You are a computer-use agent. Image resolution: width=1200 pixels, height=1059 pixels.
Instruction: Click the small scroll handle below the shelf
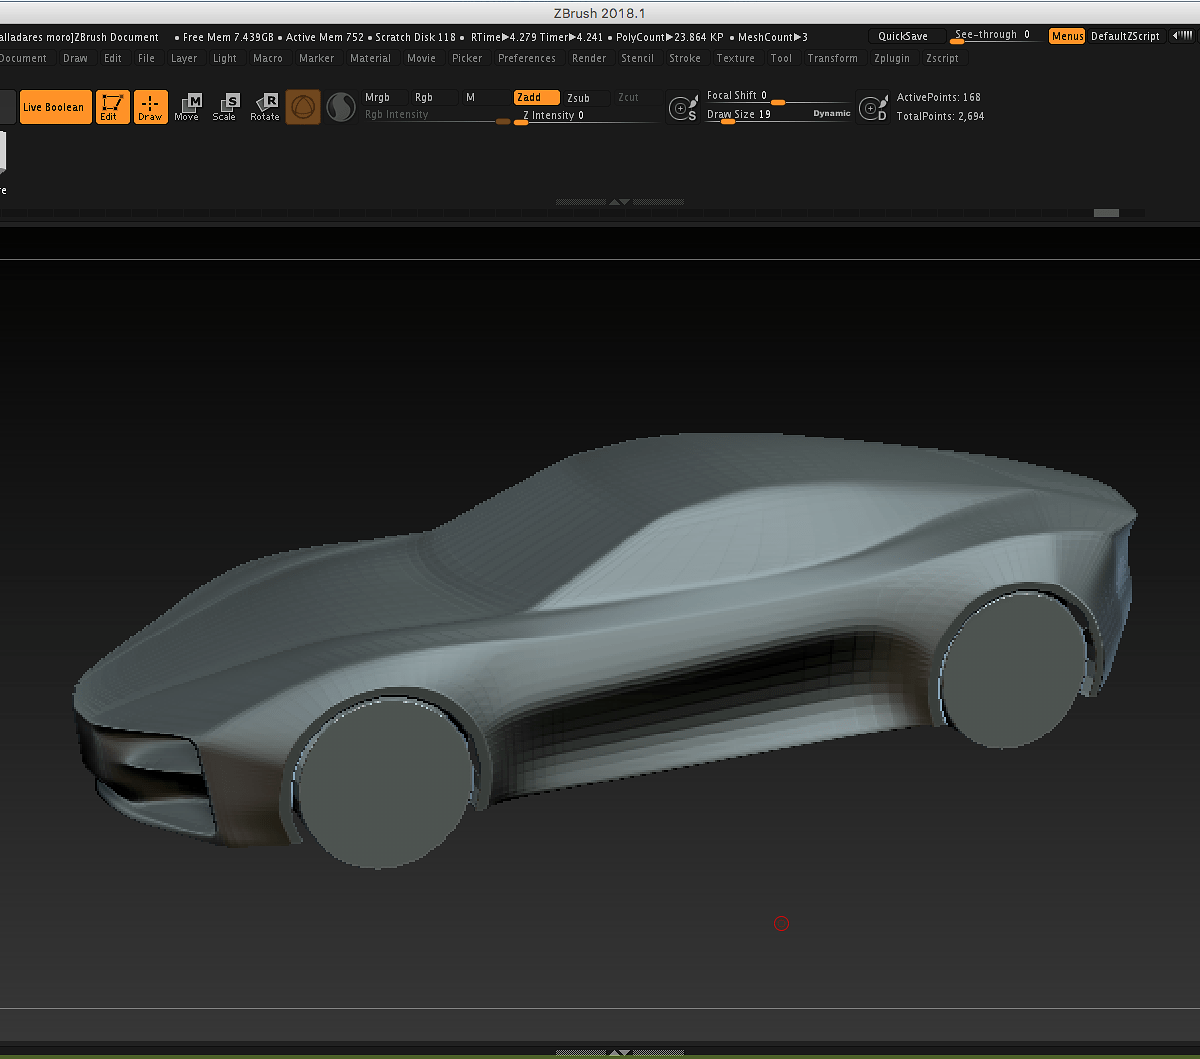pos(1106,213)
